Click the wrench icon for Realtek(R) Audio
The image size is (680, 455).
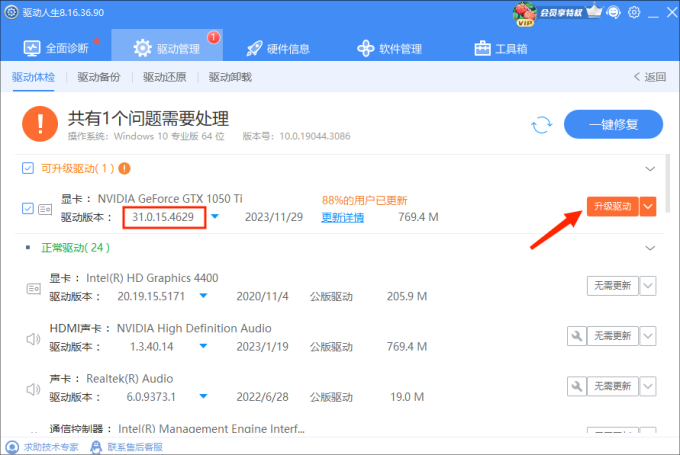575,385
